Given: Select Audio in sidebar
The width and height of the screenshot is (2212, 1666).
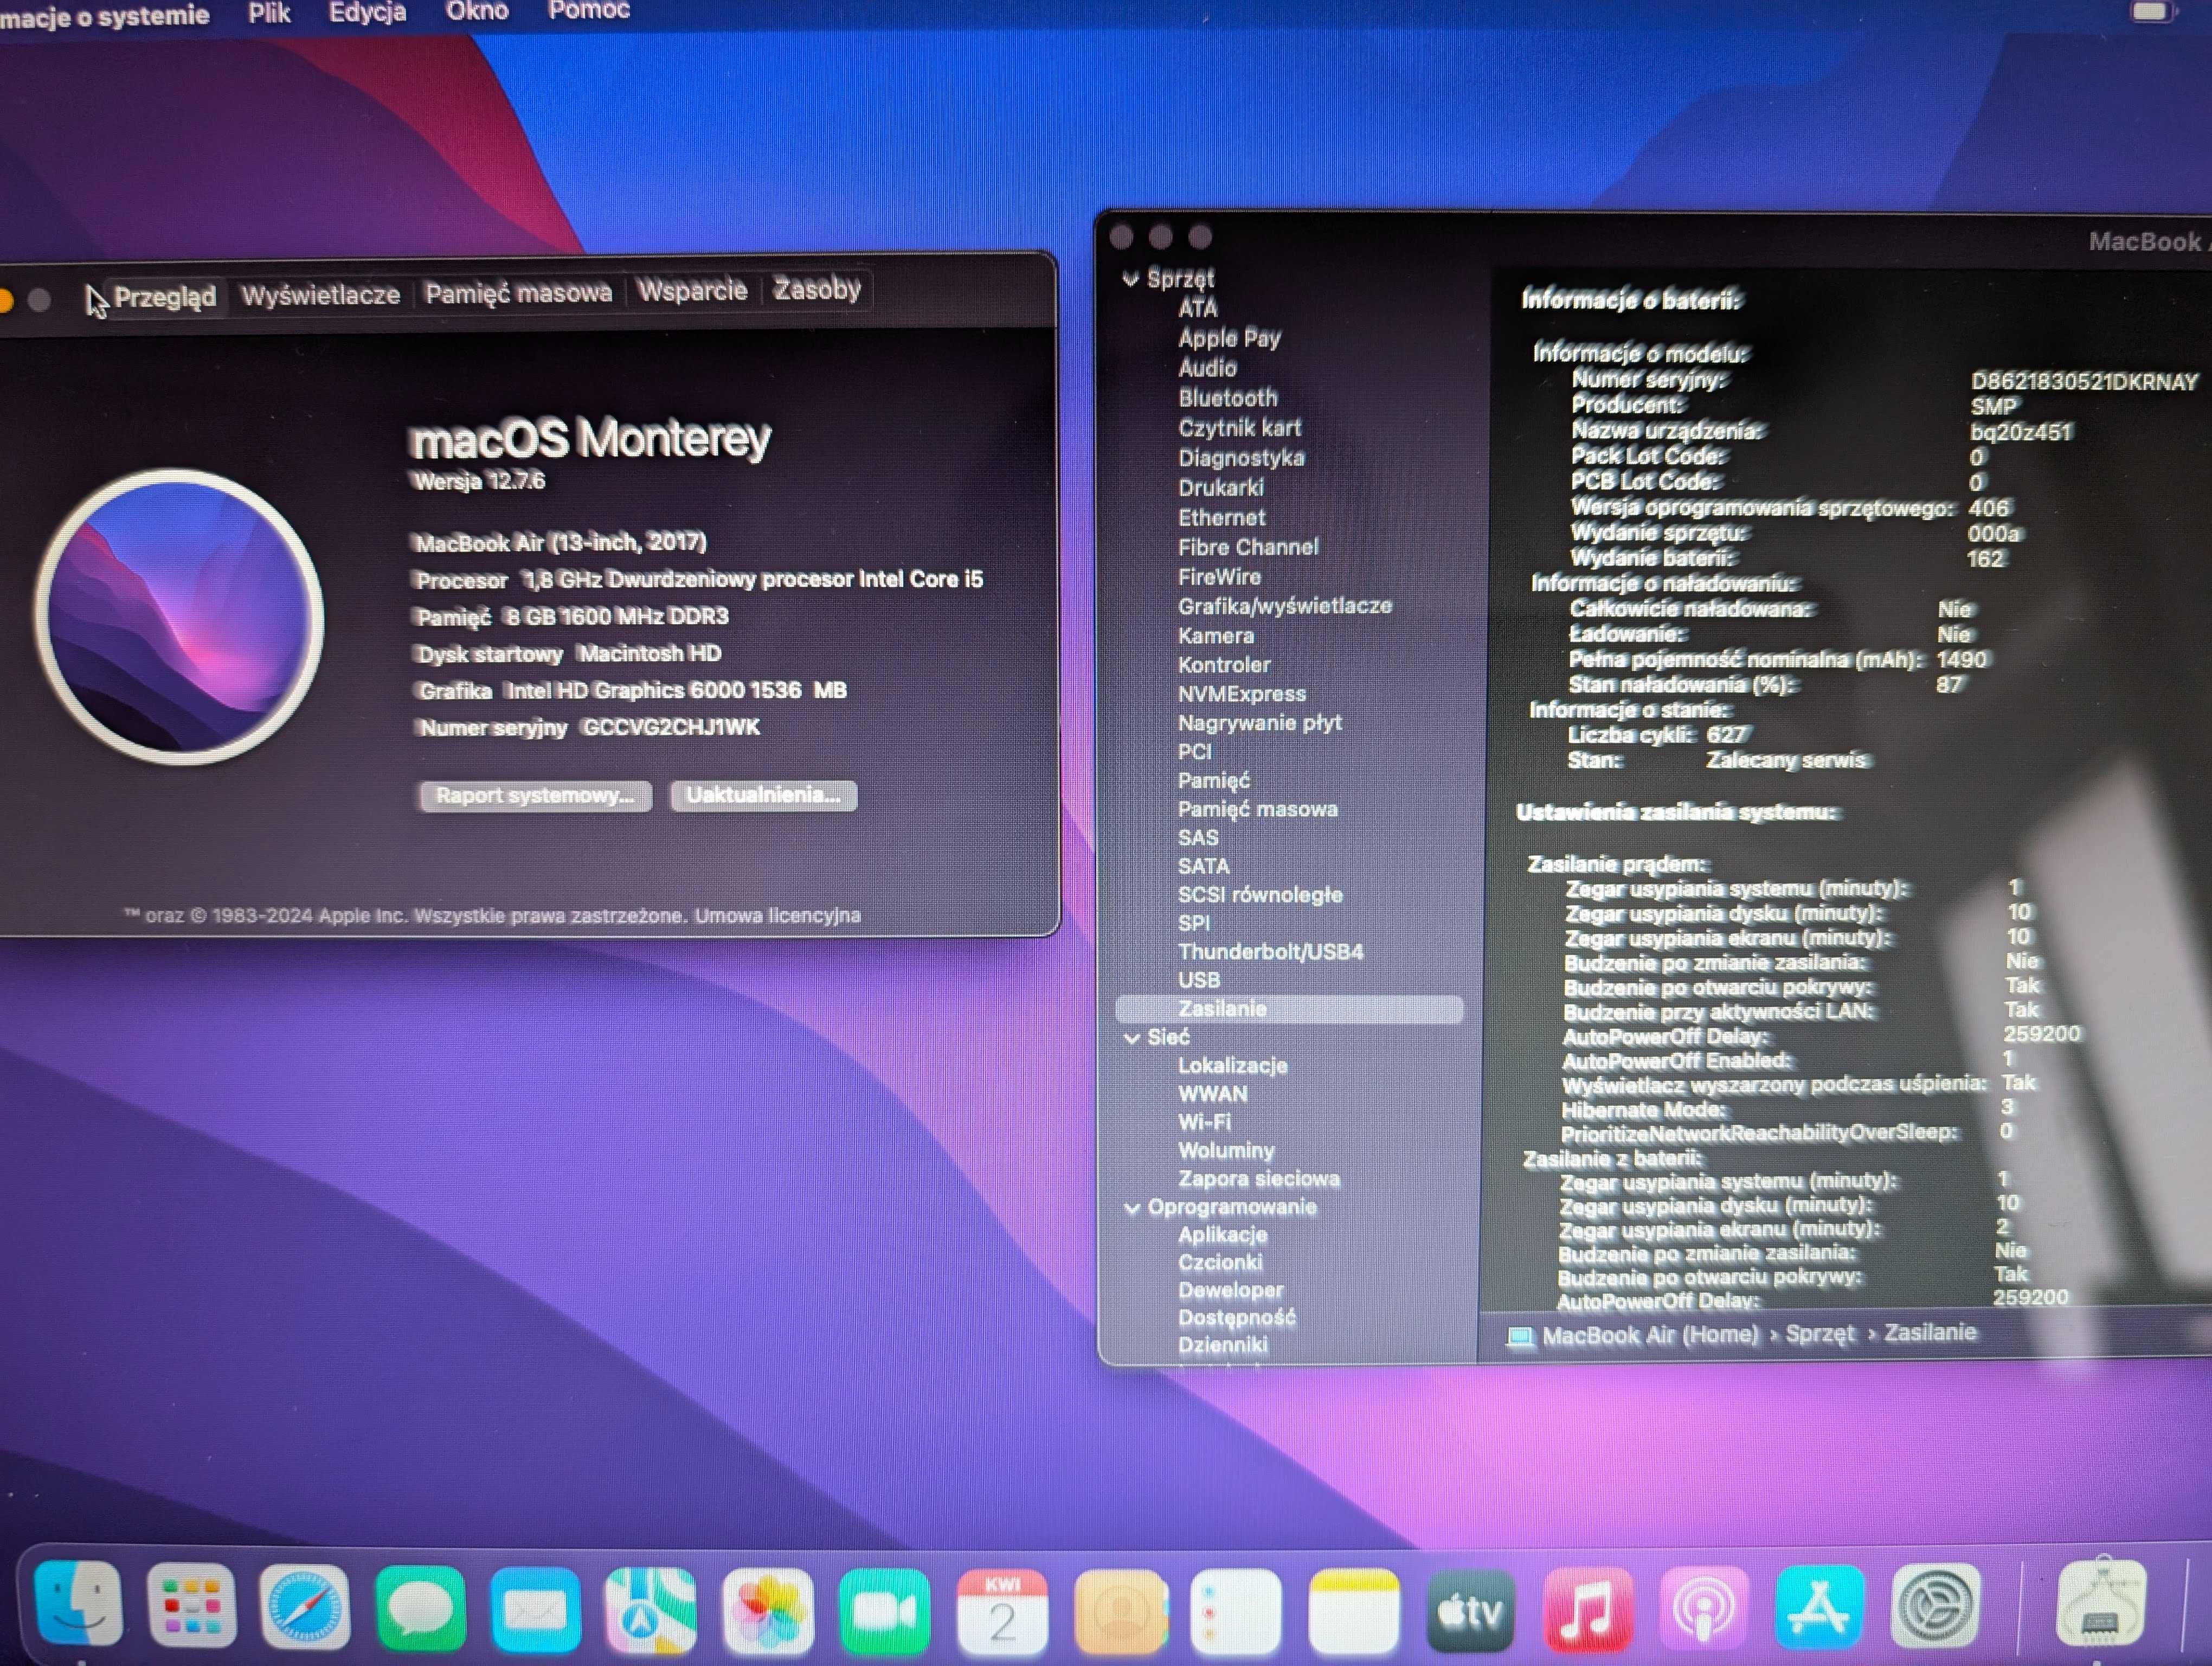Looking at the screenshot, I should point(1207,368).
